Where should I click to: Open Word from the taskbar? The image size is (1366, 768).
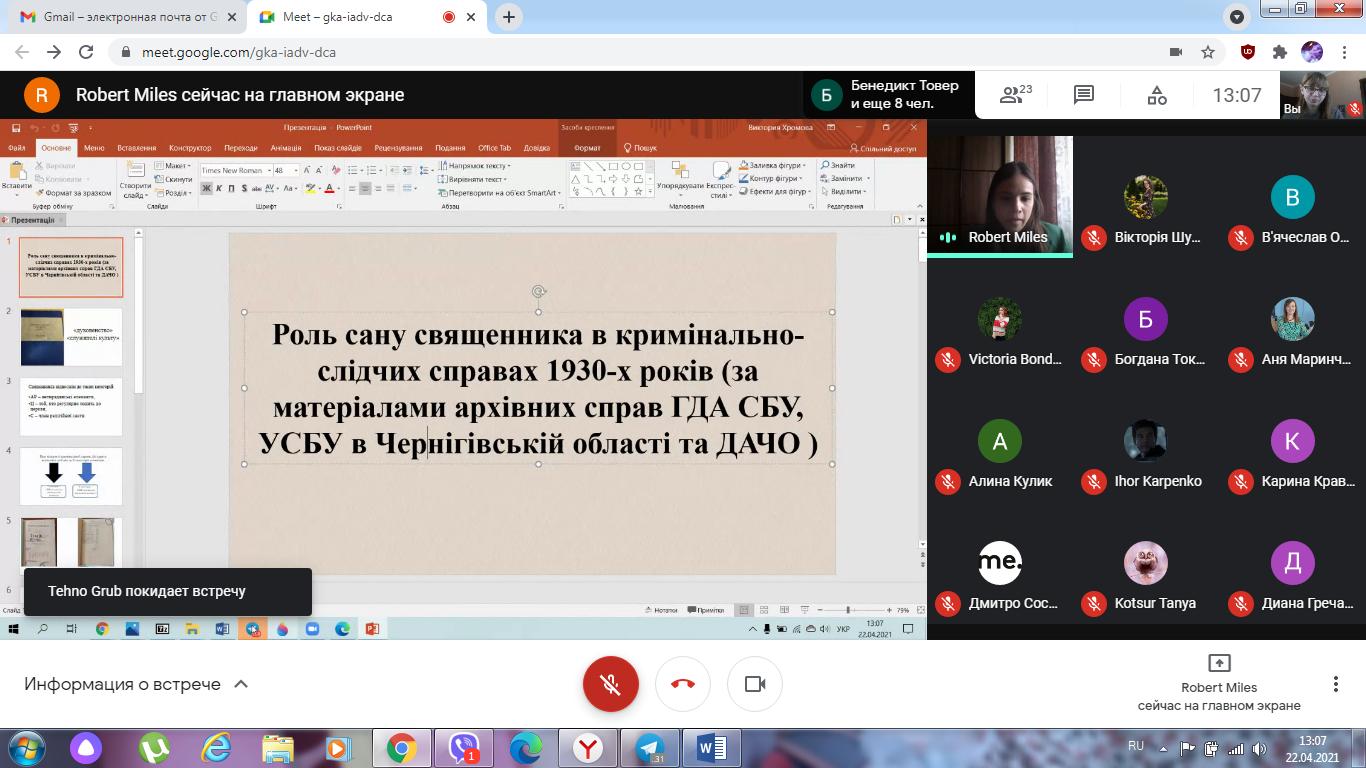712,748
